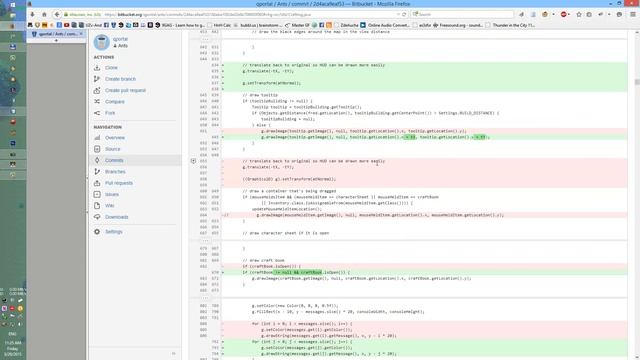Click the add comment icon beside line 655
The height and width of the screenshot is (360, 640).
pyautogui.click(x=193, y=161)
